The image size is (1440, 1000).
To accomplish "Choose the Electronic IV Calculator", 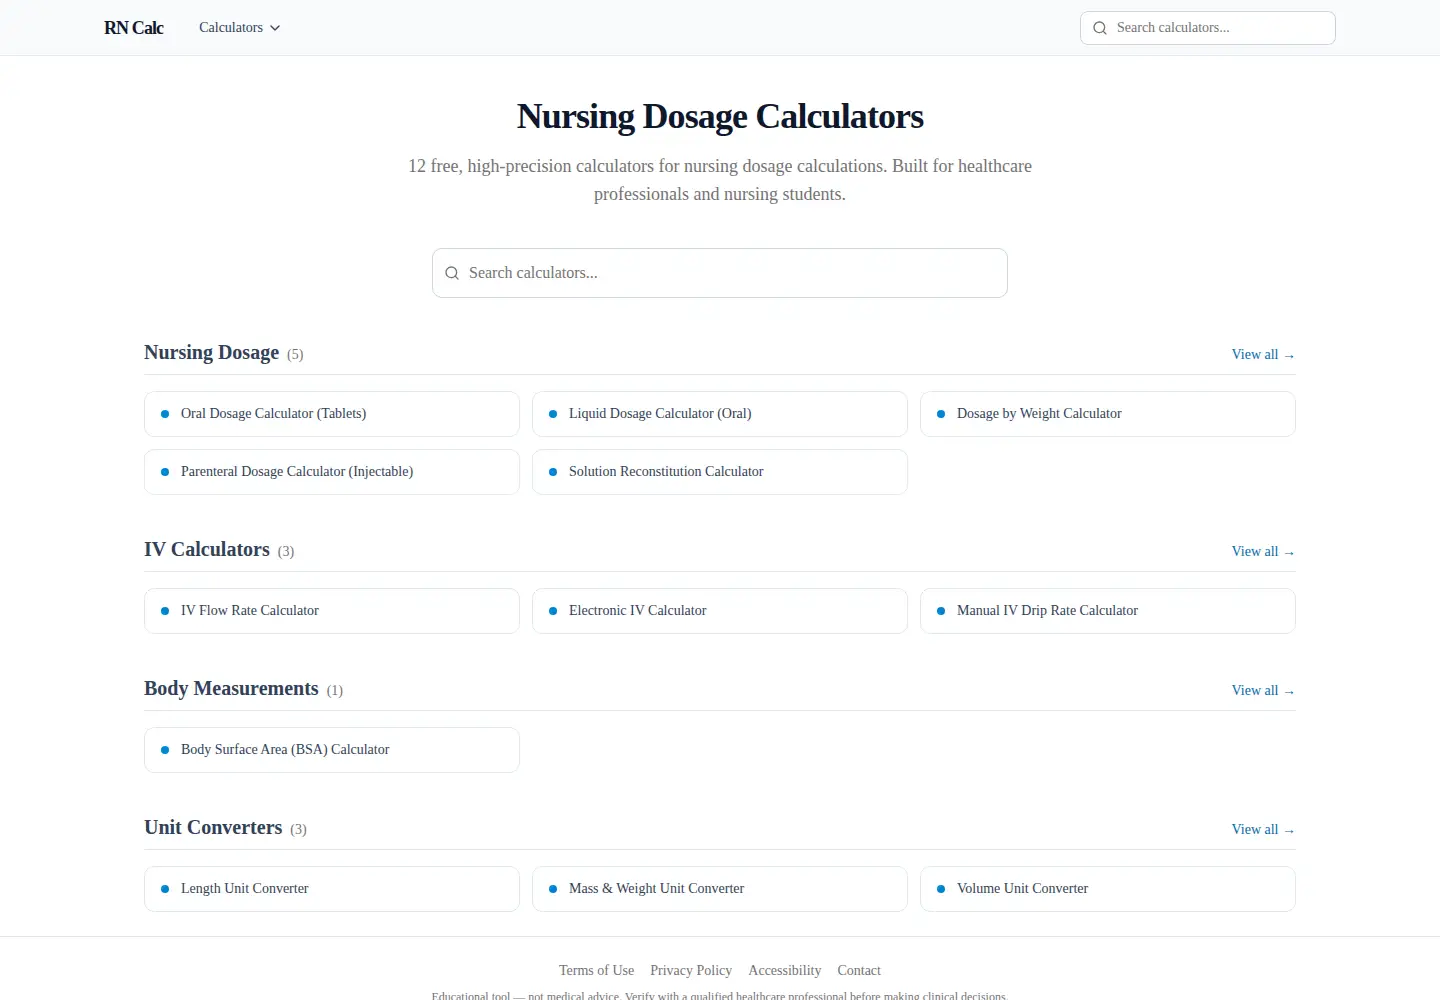I will point(720,611).
